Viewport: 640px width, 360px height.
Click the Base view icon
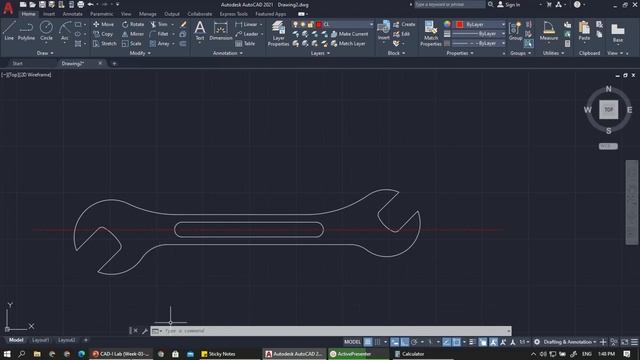tap(618, 33)
